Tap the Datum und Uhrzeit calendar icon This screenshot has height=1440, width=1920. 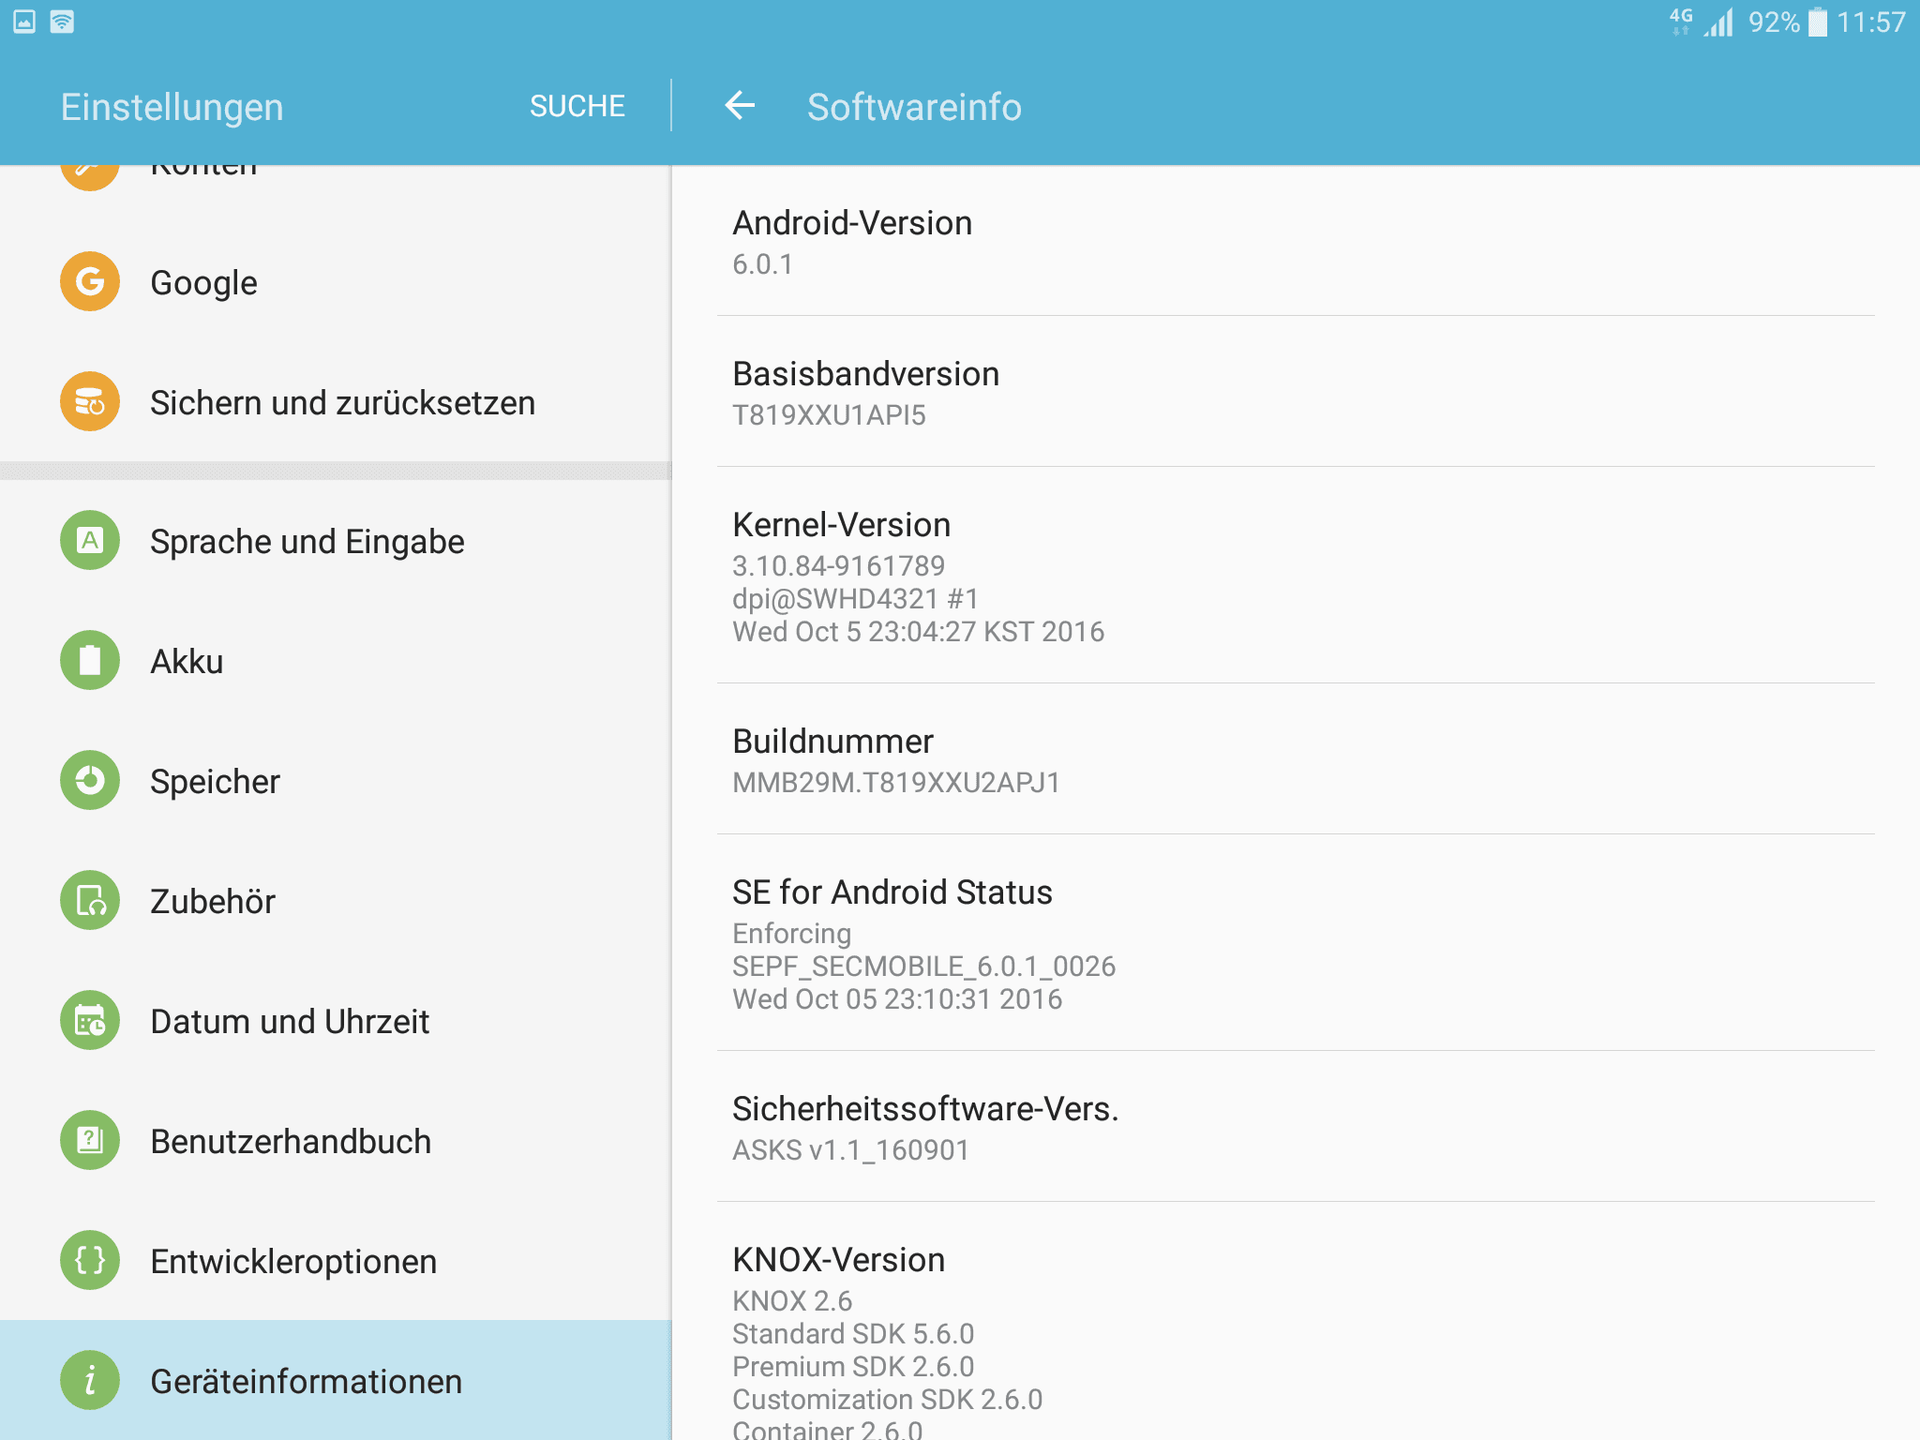pos(90,1021)
